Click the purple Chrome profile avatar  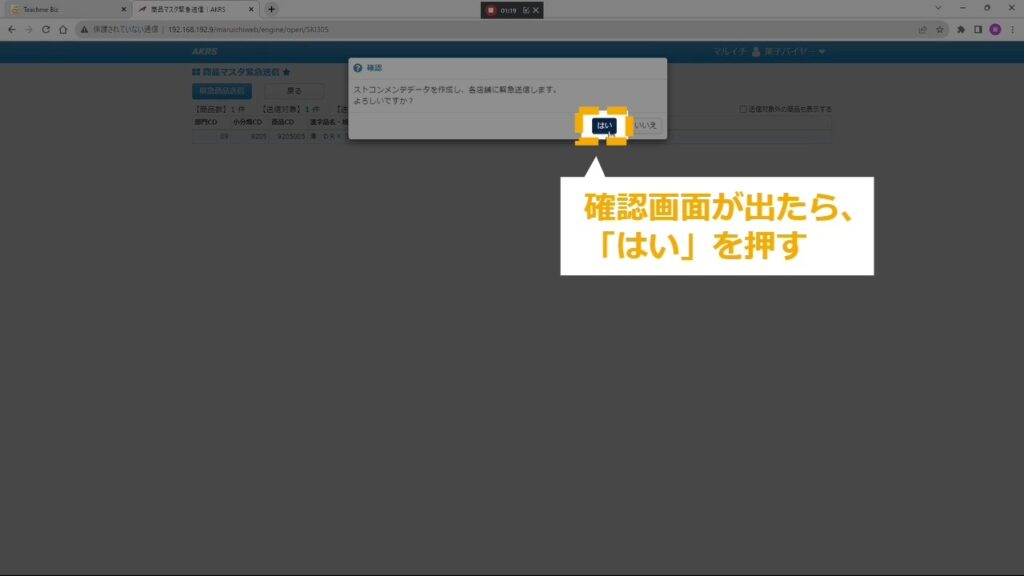995,30
